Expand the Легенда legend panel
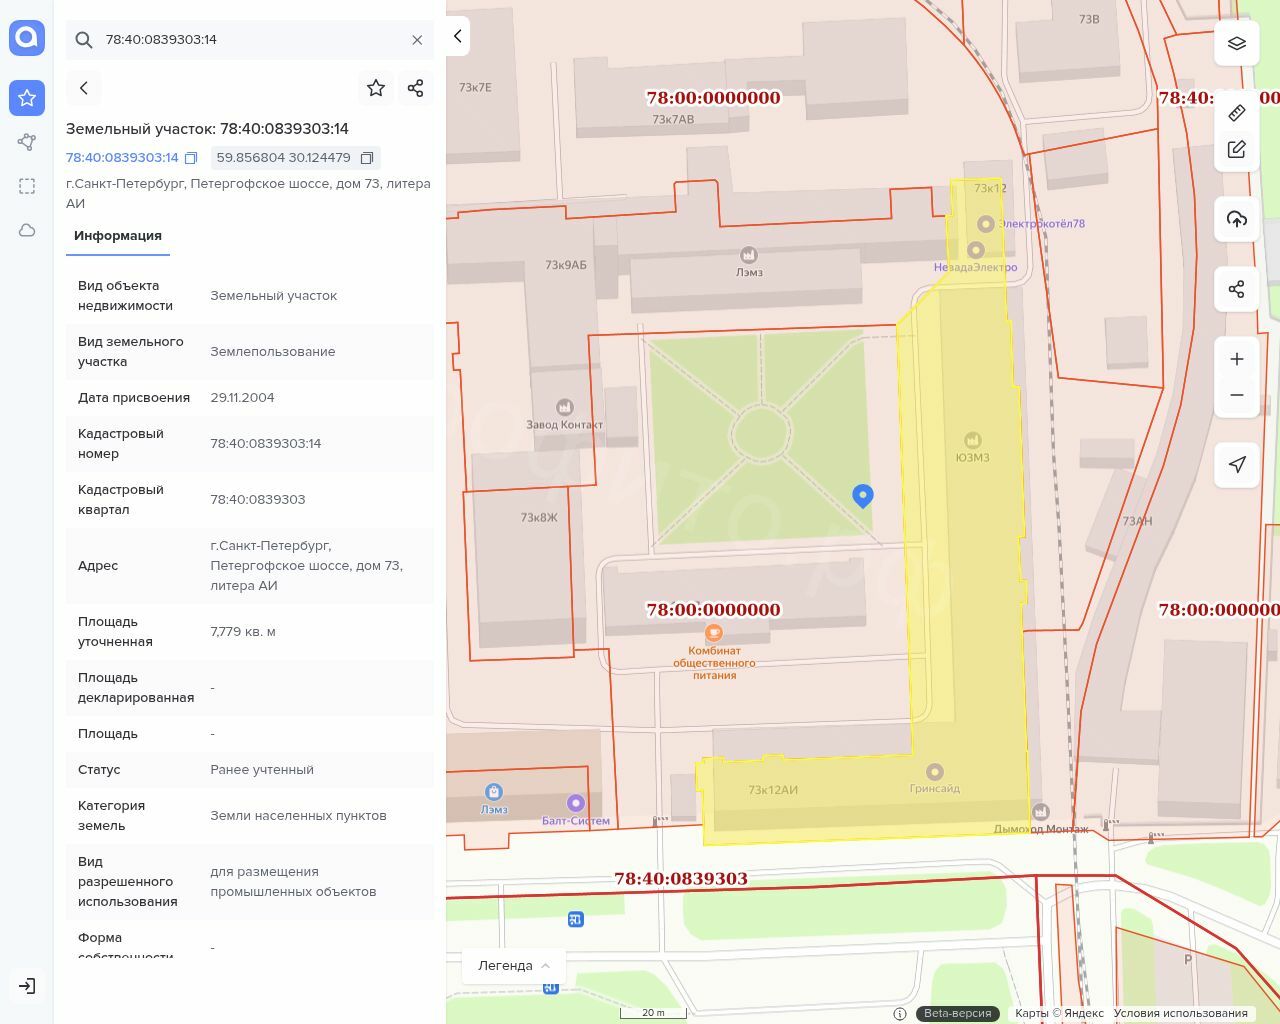 tap(514, 965)
